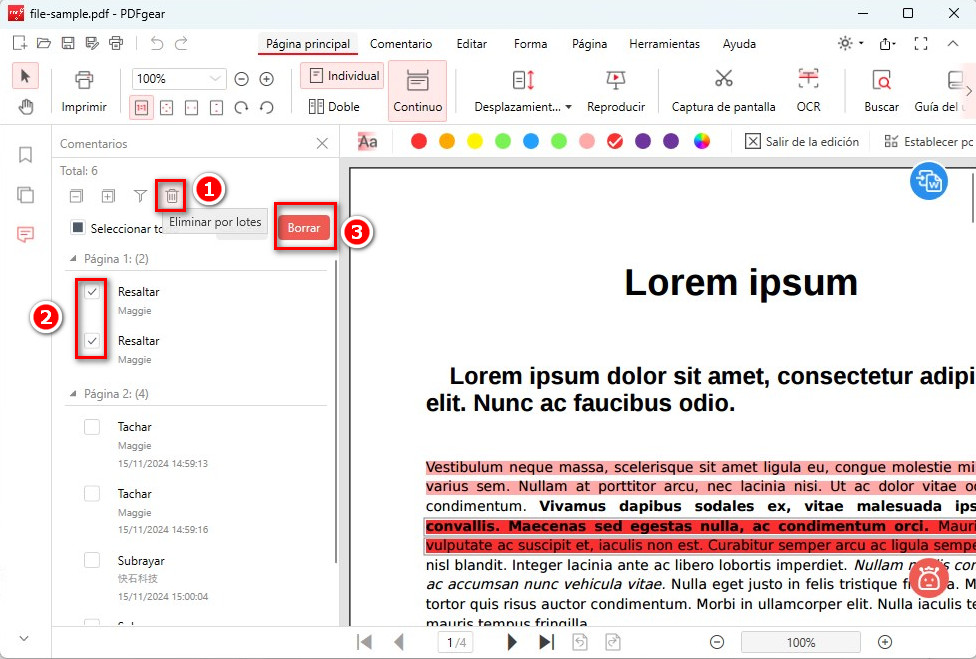Pick the yellow highlight color swatch
The width and height of the screenshot is (976, 659).
tap(473, 141)
